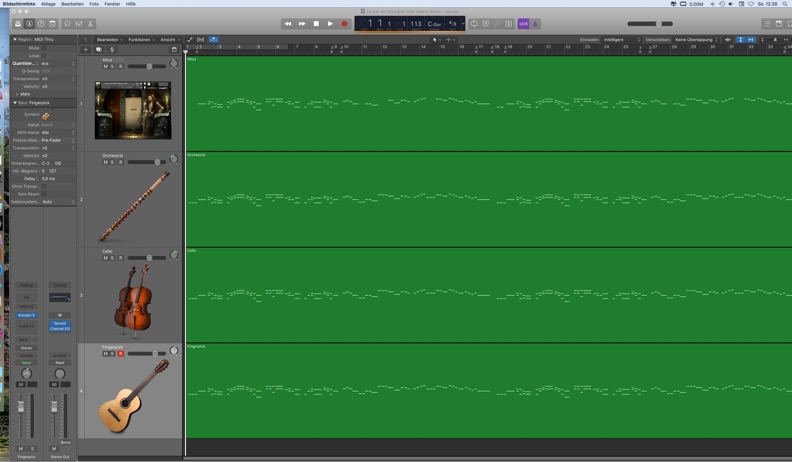Collapse the Spur: Fingerpick section
The image size is (792, 462).
(15, 102)
